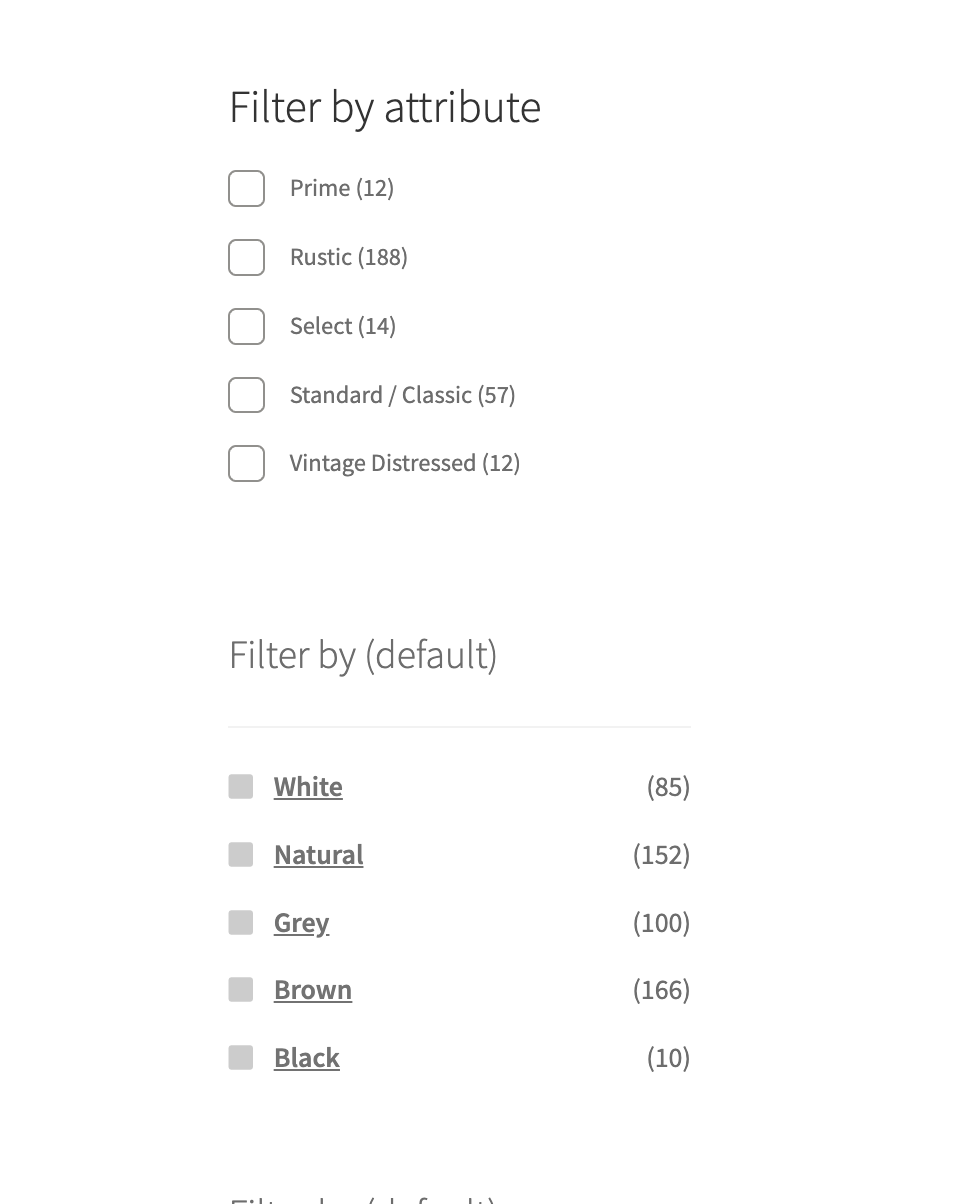Follow the Grey filter link
This screenshot has width=970, height=1204.
coord(301,922)
